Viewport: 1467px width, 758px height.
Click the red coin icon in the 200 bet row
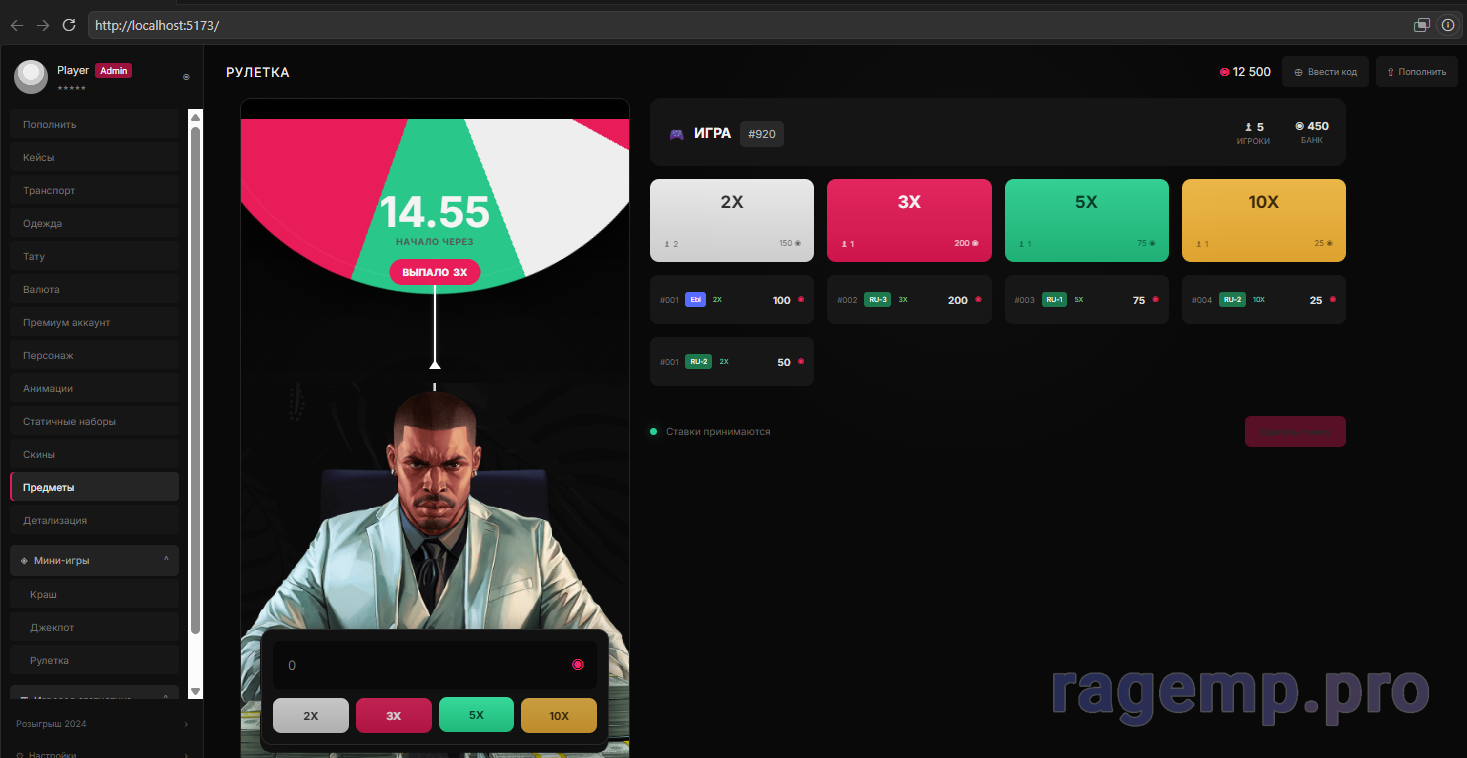tap(978, 300)
